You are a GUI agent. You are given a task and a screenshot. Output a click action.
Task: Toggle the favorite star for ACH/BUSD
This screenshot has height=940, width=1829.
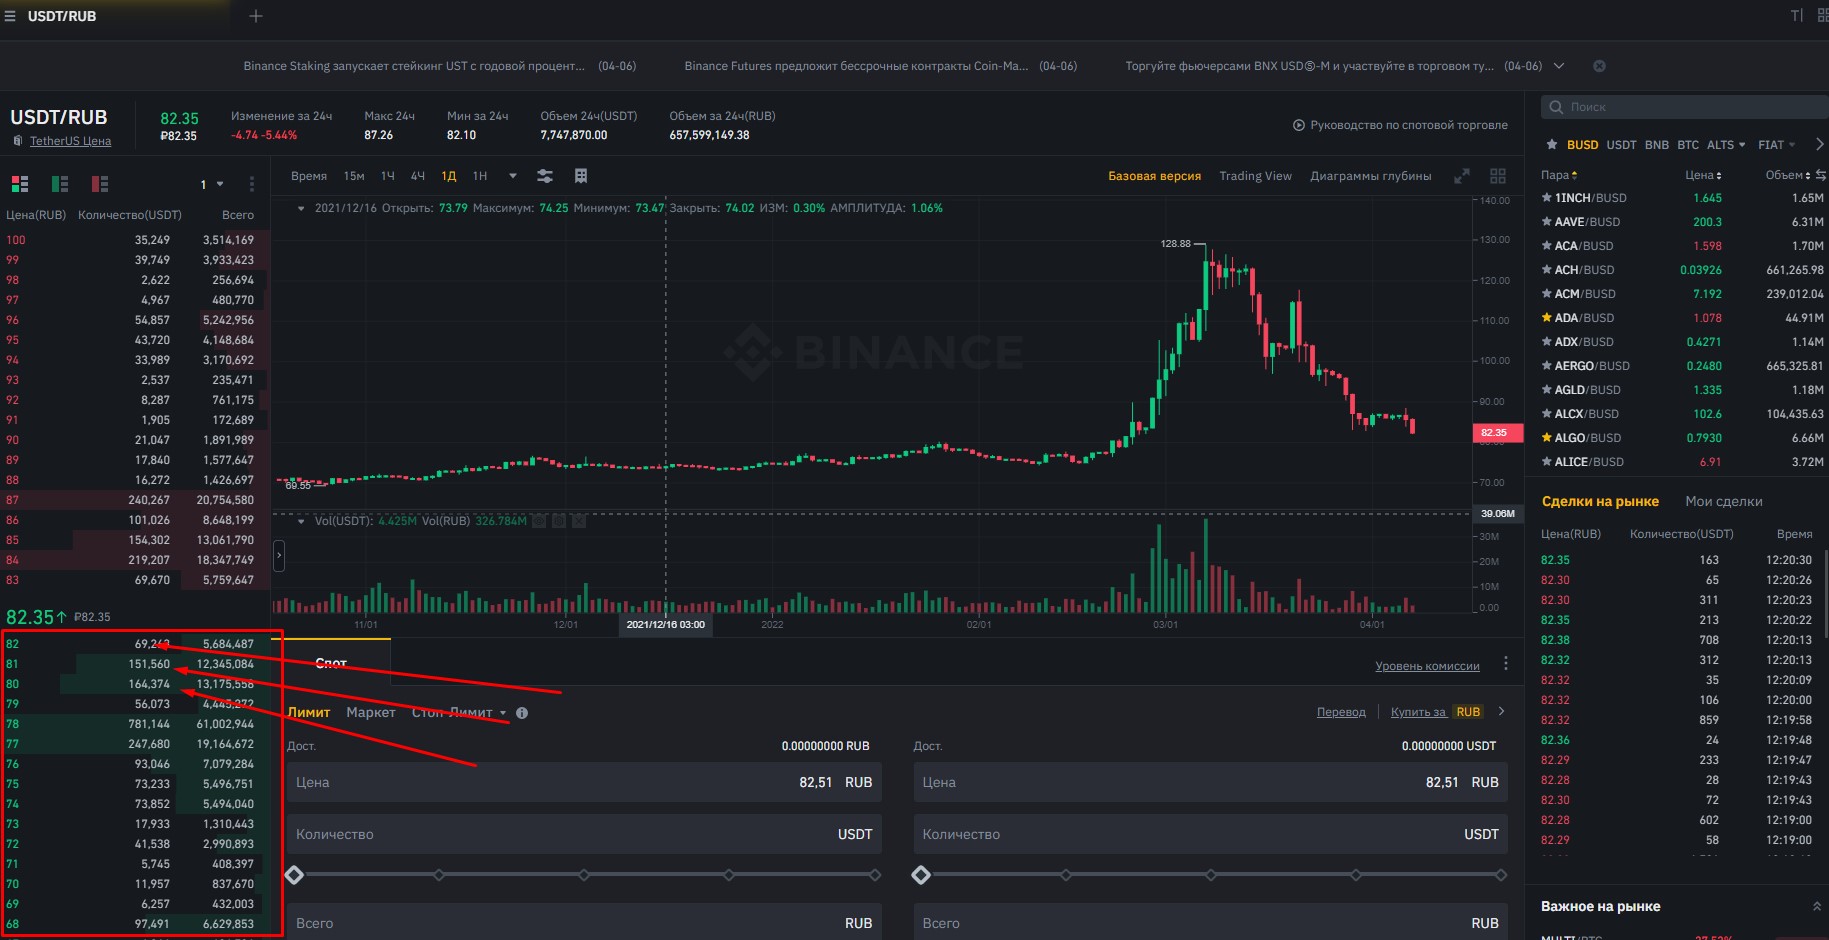pyautogui.click(x=1547, y=270)
